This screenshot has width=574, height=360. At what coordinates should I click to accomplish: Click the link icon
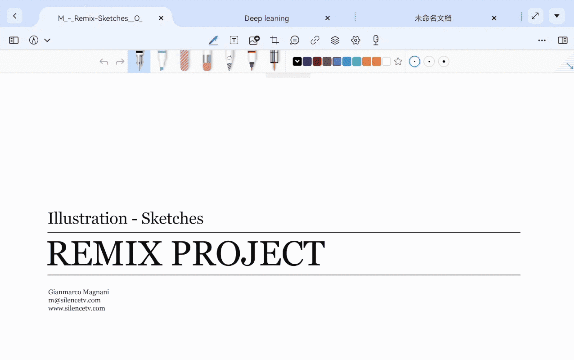tap(315, 40)
